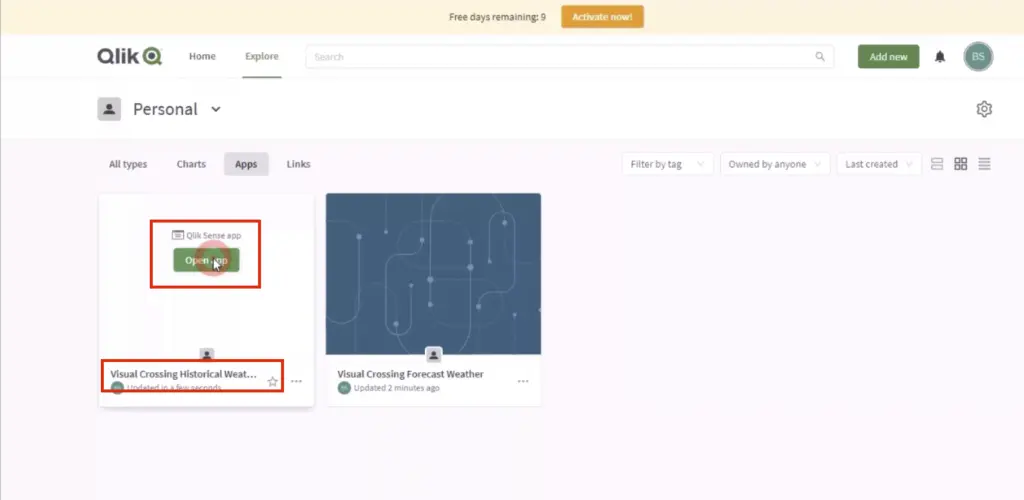This screenshot has height=500, width=1024.
Task: Expand the Personal space chevron
Action: (x=216, y=109)
